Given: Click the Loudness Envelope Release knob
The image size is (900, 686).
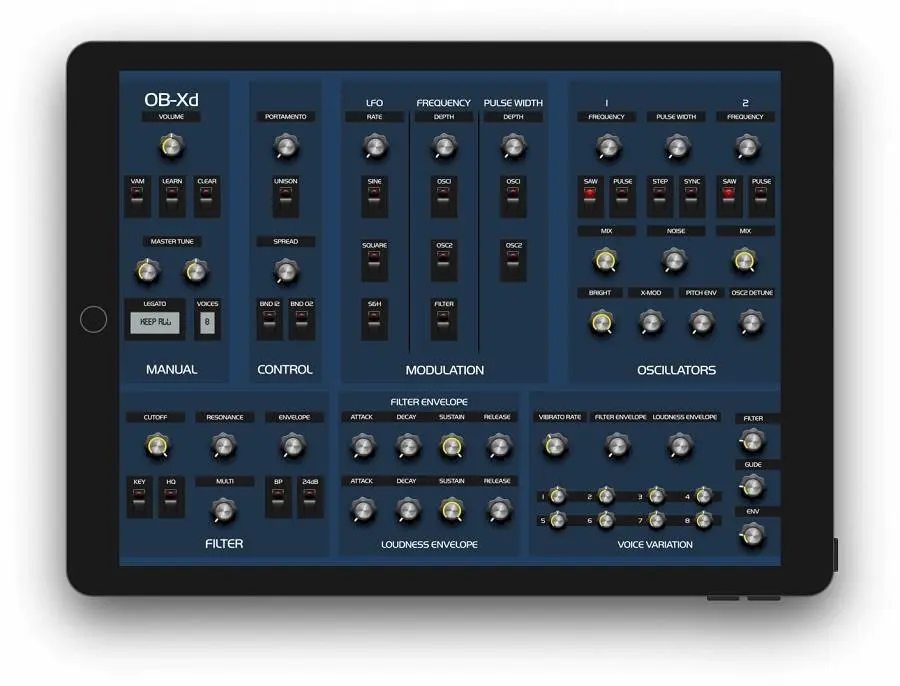Looking at the screenshot, I should coord(498,510).
